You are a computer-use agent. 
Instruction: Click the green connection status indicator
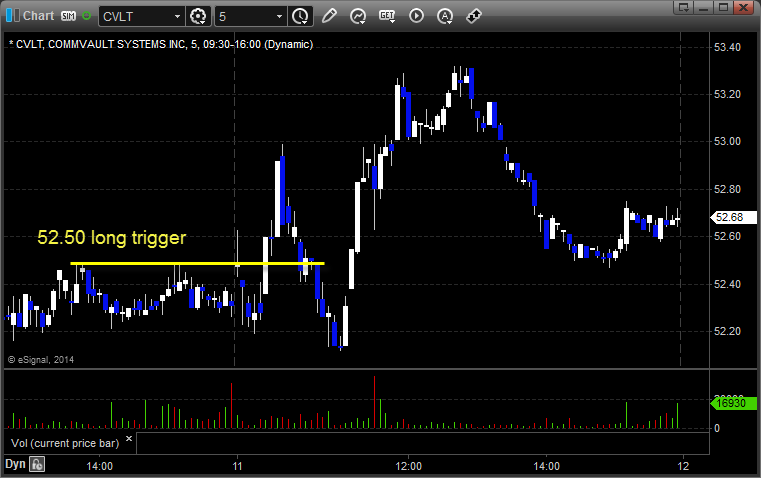click(x=86, y=16)
